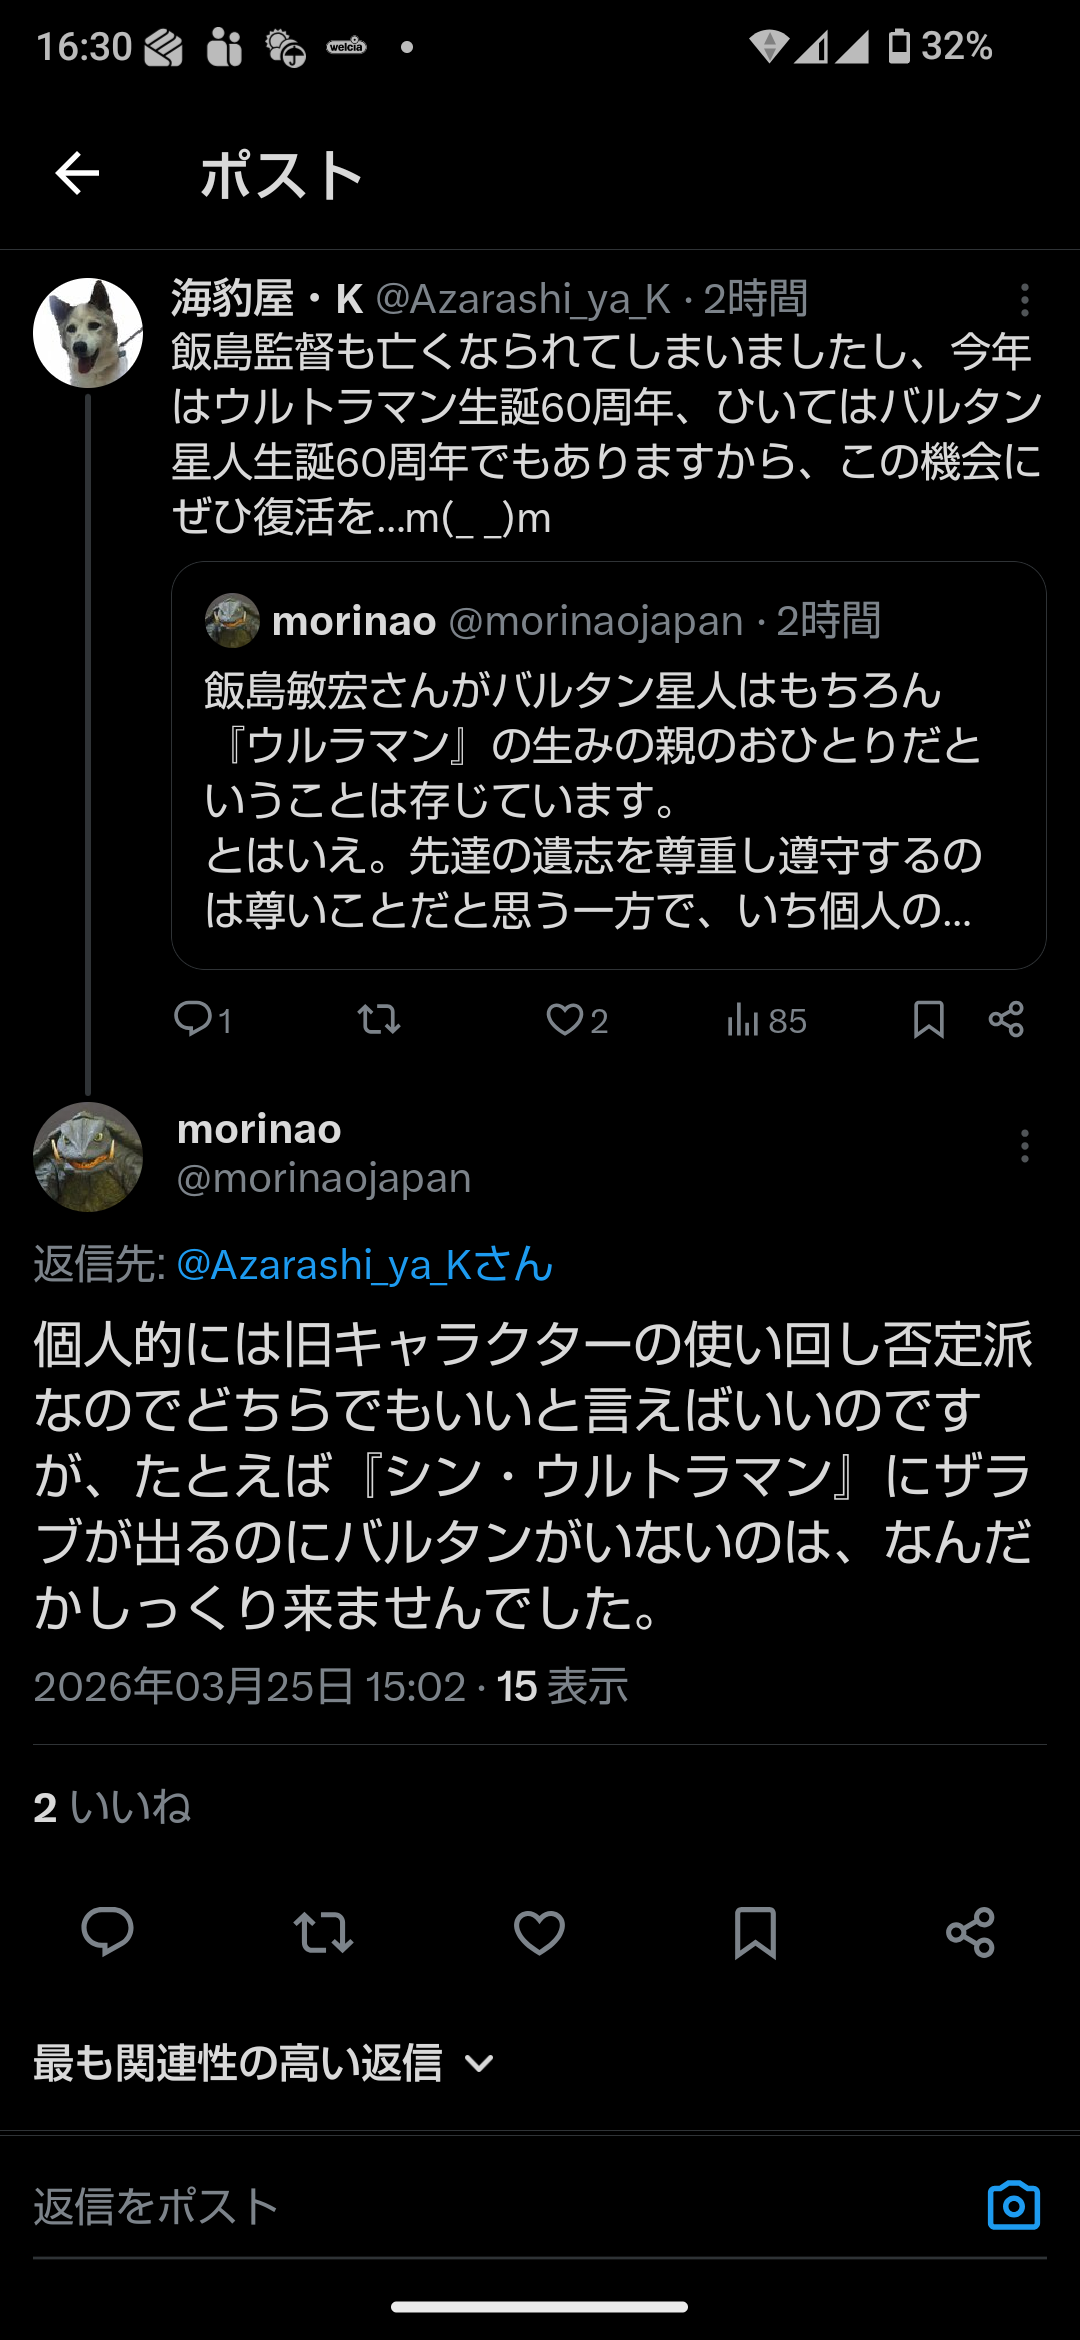Share 海豹屋・K's post
The image size is (1080, 2340).
click(x=1006, y=1019)
